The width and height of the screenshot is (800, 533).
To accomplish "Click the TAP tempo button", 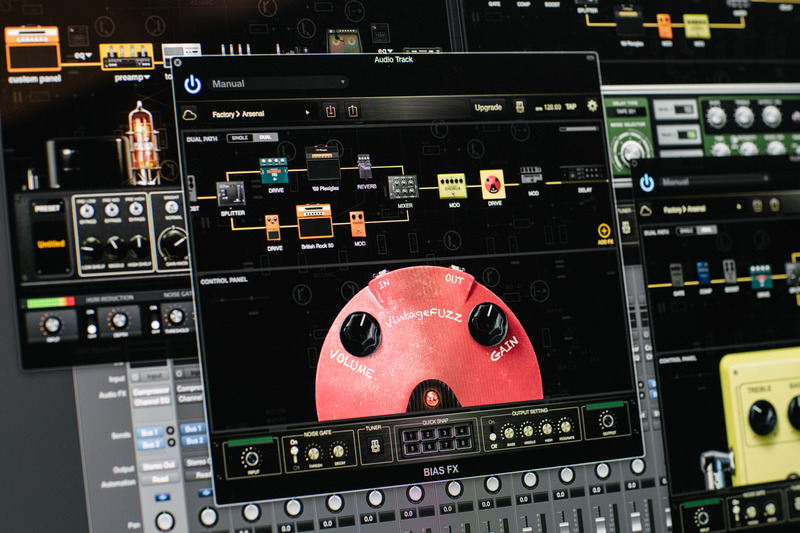I will click(571, 107).
